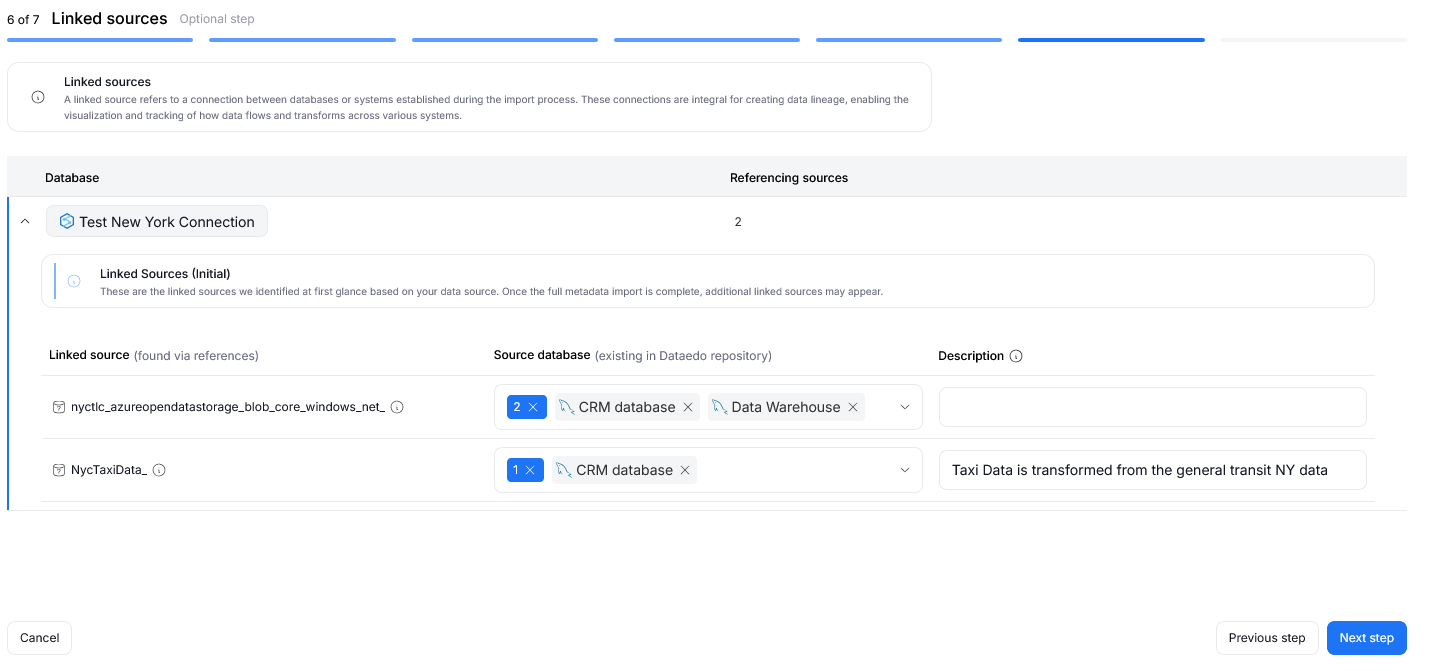The height and width of the screenshot is (671, 1434).
Task: Remove Data Warehouse tag from first row
Action: click(853, 407)
